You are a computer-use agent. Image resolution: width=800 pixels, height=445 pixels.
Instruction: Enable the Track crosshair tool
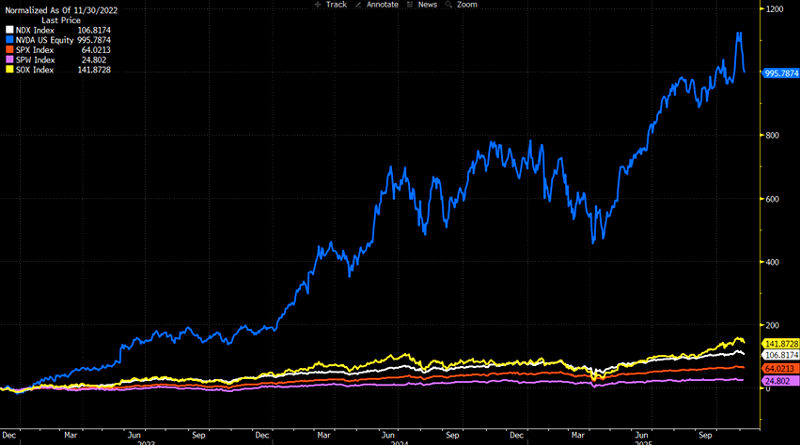pyautogui.click(x=332, y=5)
